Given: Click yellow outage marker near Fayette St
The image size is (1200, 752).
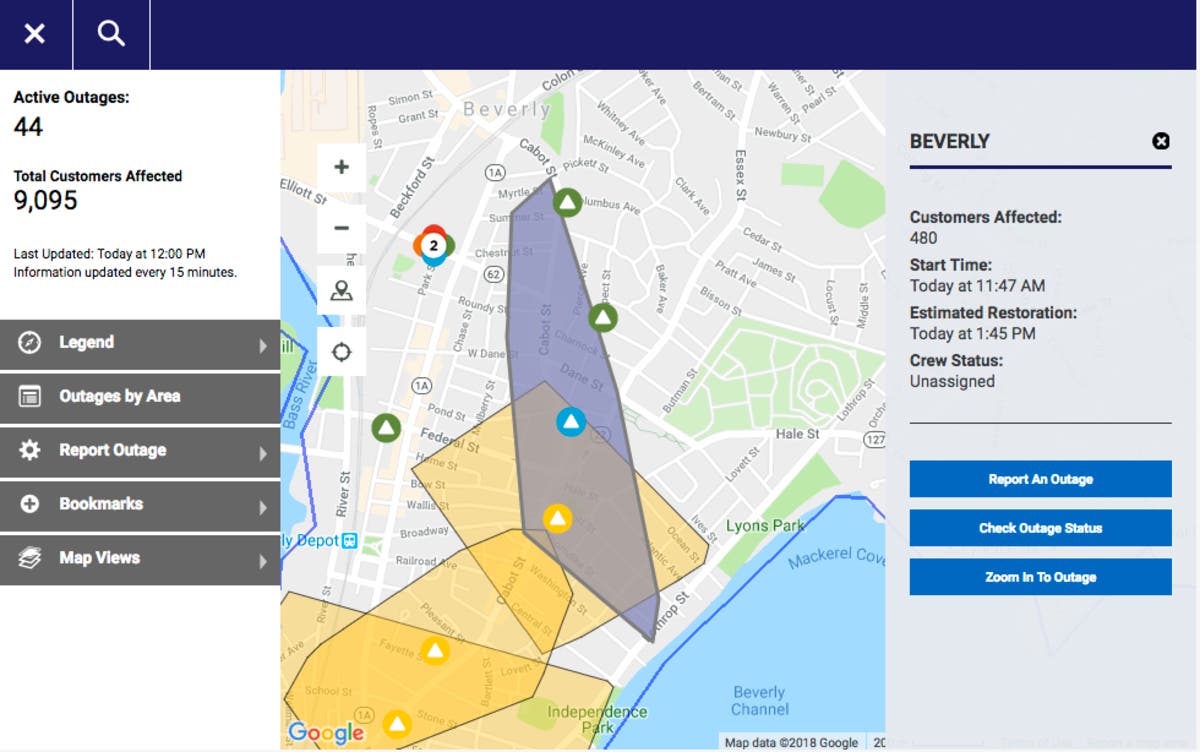Looking at the screenshot, I should tap(434, 652).
